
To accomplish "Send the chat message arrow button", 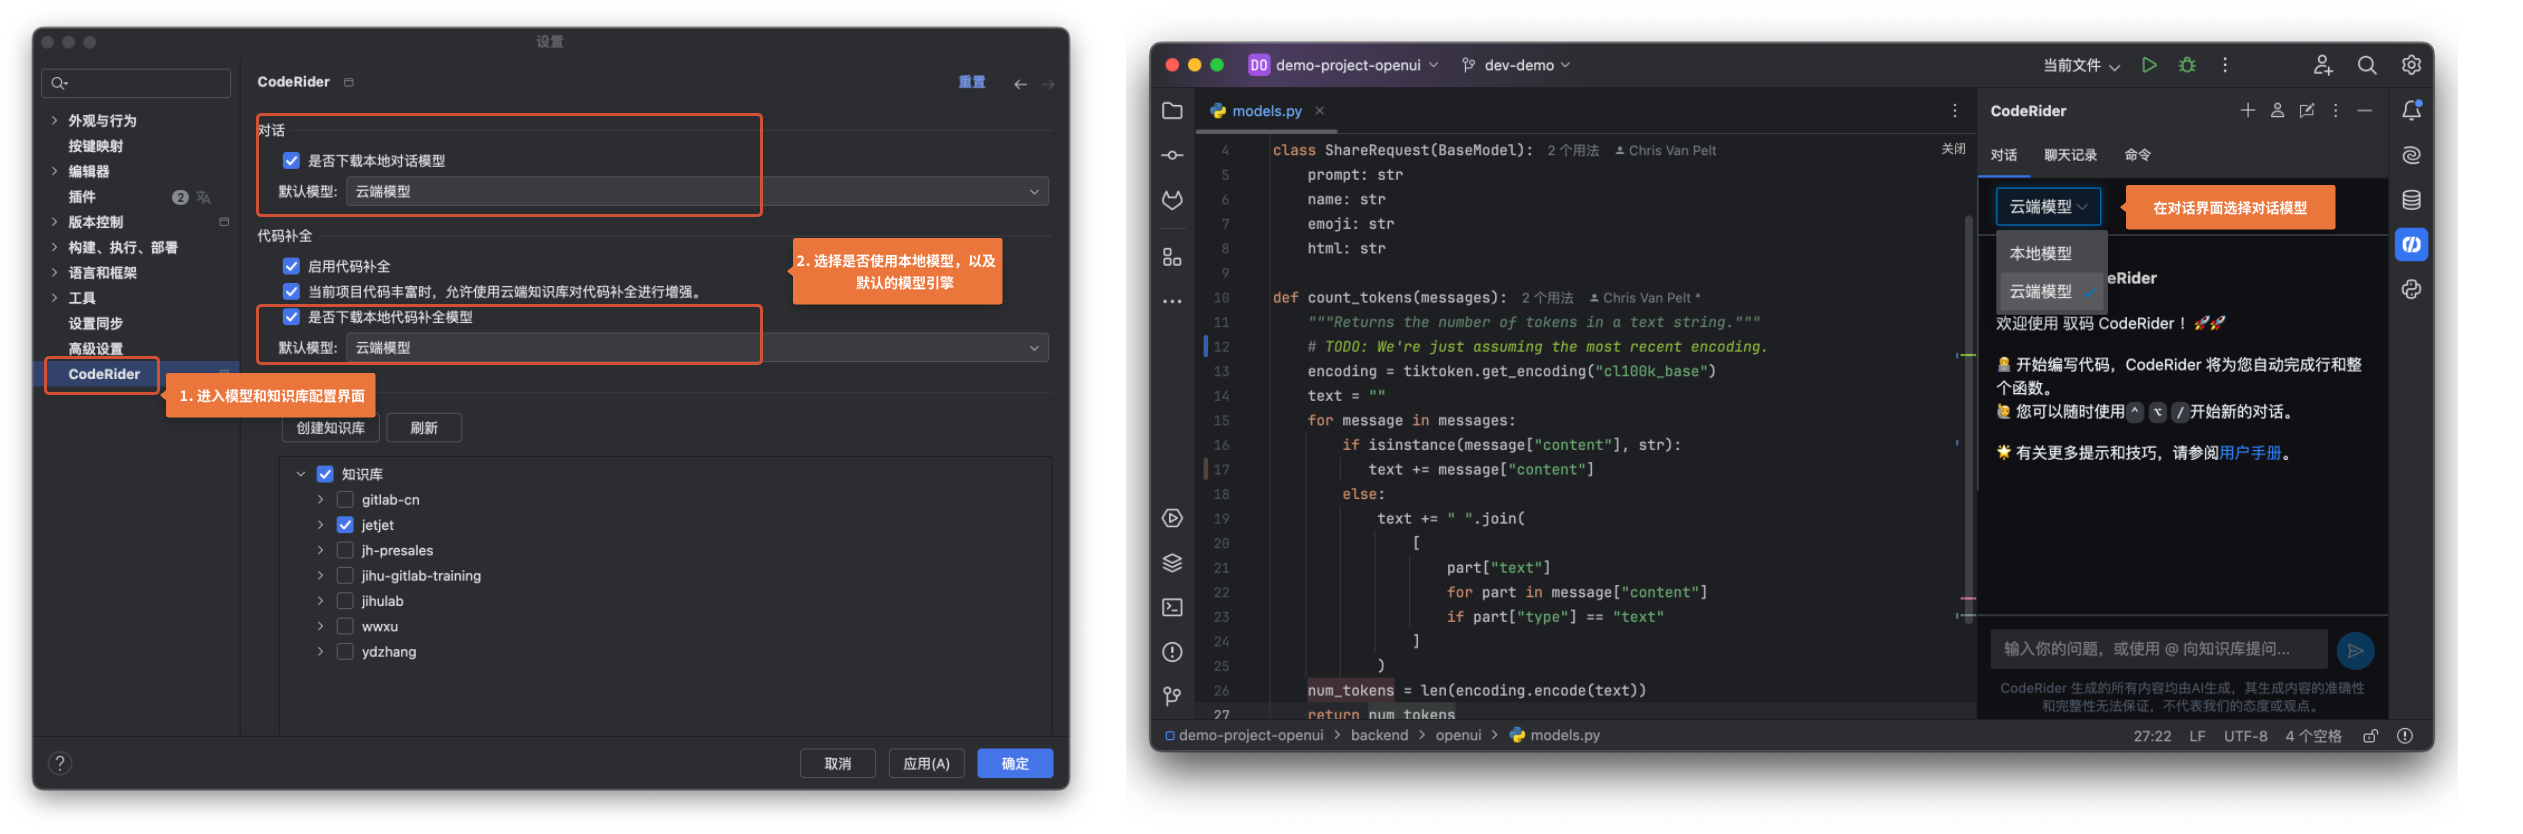I will tap(2355, 650).
